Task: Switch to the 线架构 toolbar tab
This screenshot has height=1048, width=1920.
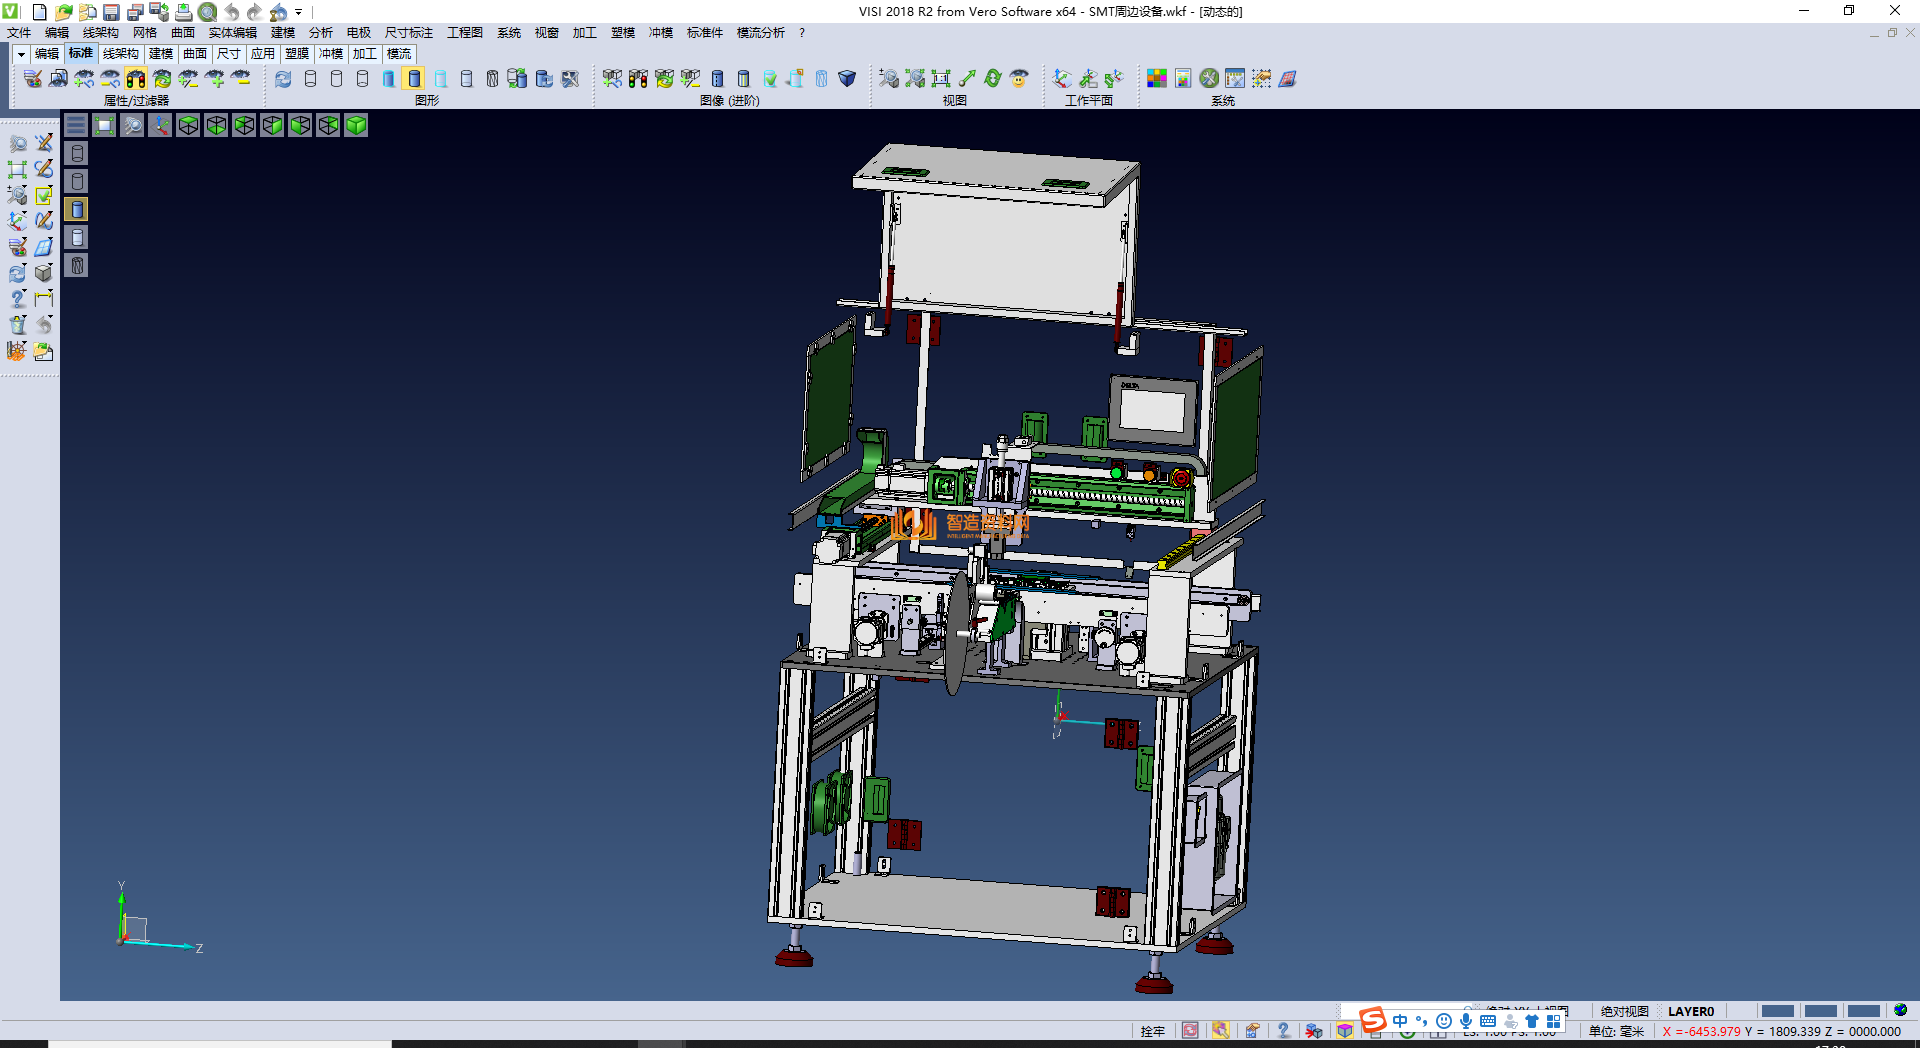Action: point(120,54)
